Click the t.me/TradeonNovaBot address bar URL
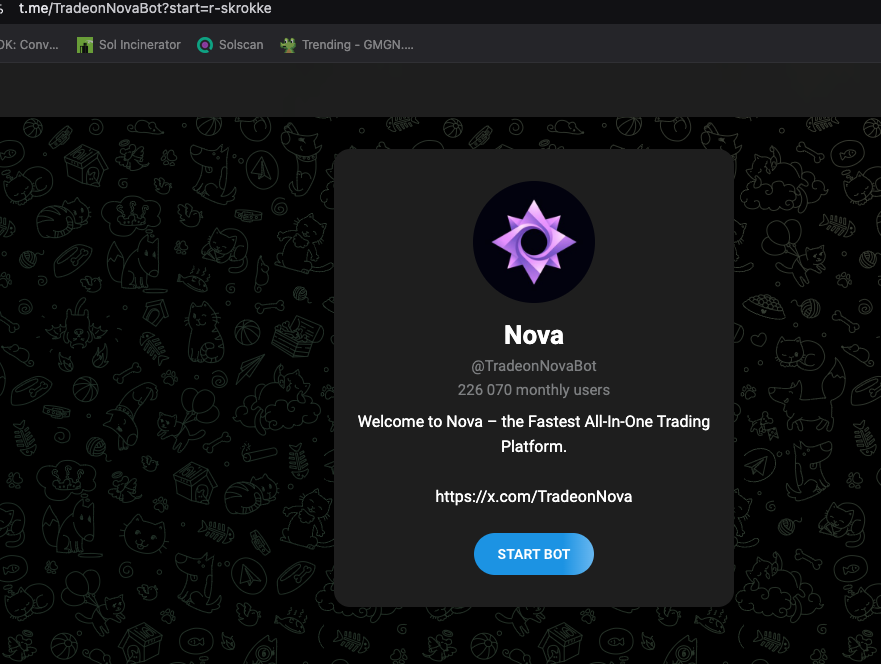Image resolution: width=881 pixels, height=664 pixels. (x=145, y=8)
